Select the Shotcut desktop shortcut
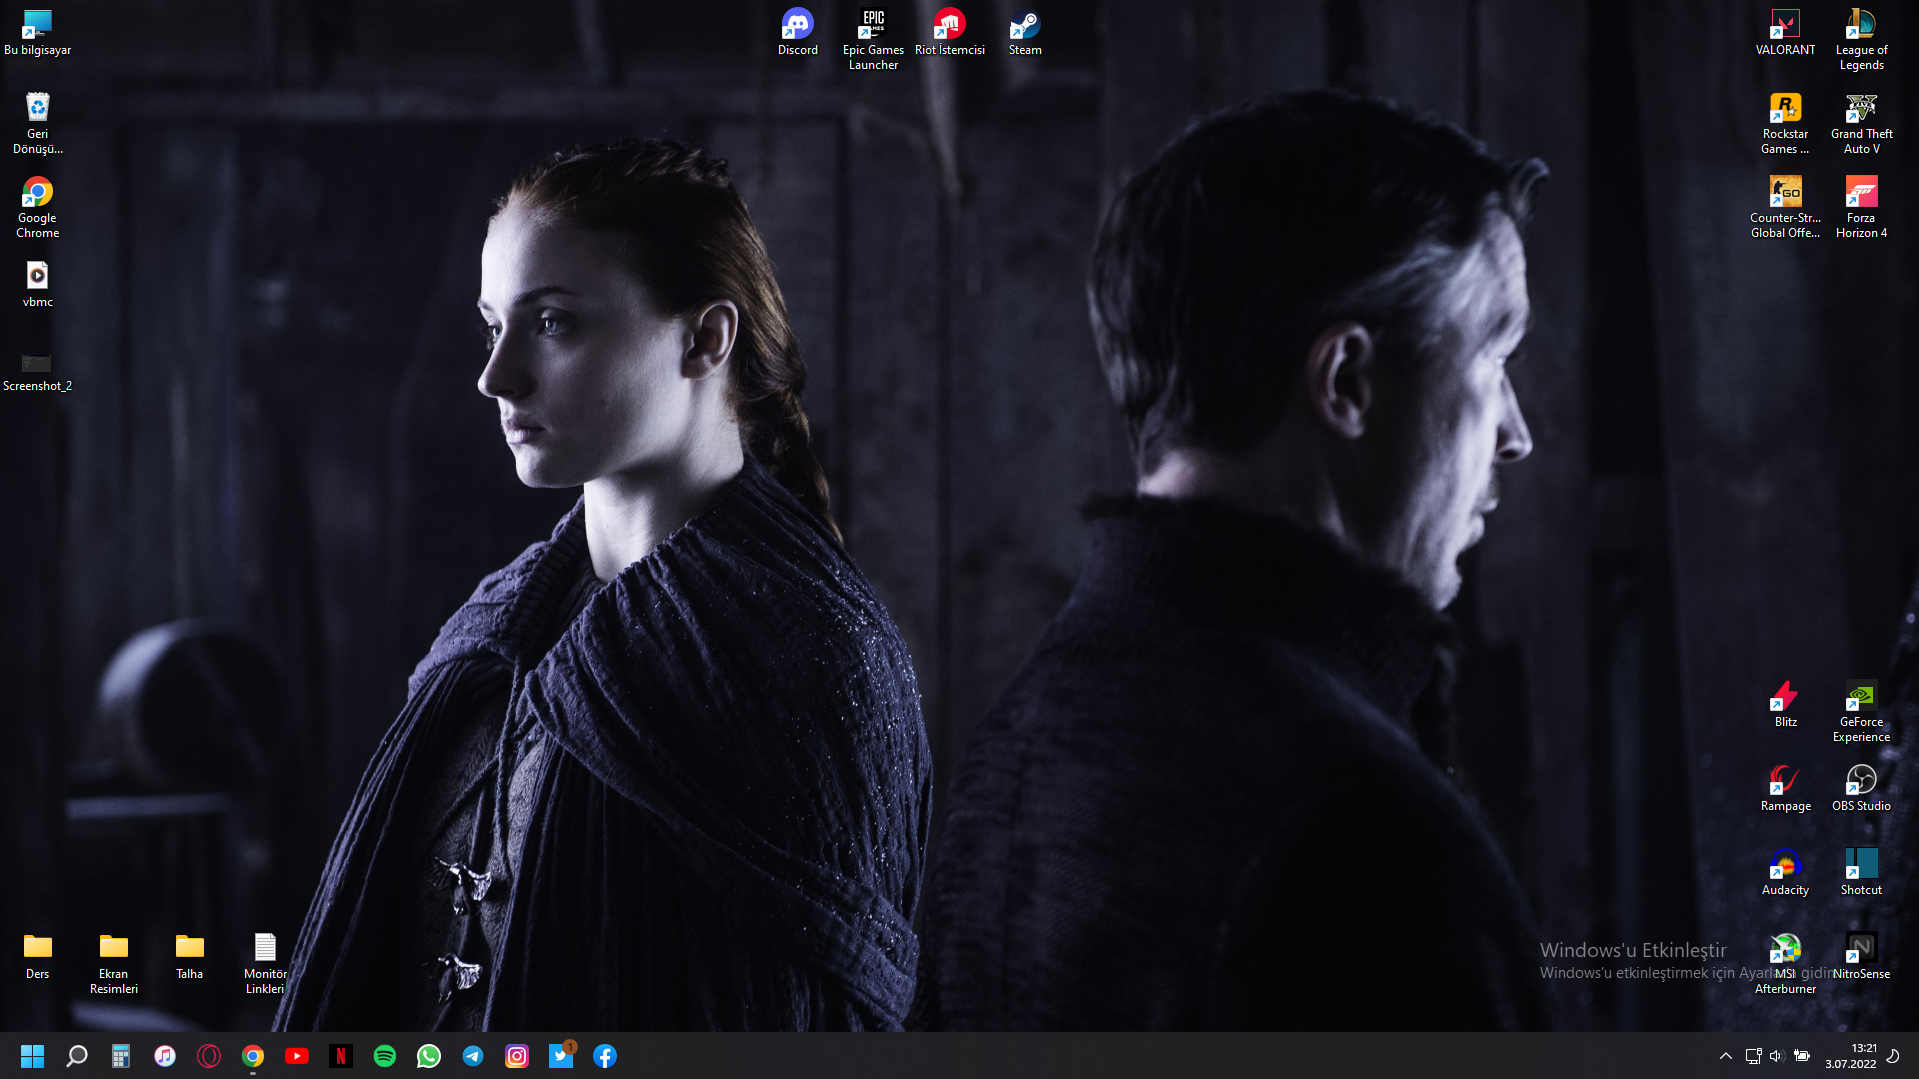The image size is (1919, 1079). pyautogui.click(x=1862, y=872)
